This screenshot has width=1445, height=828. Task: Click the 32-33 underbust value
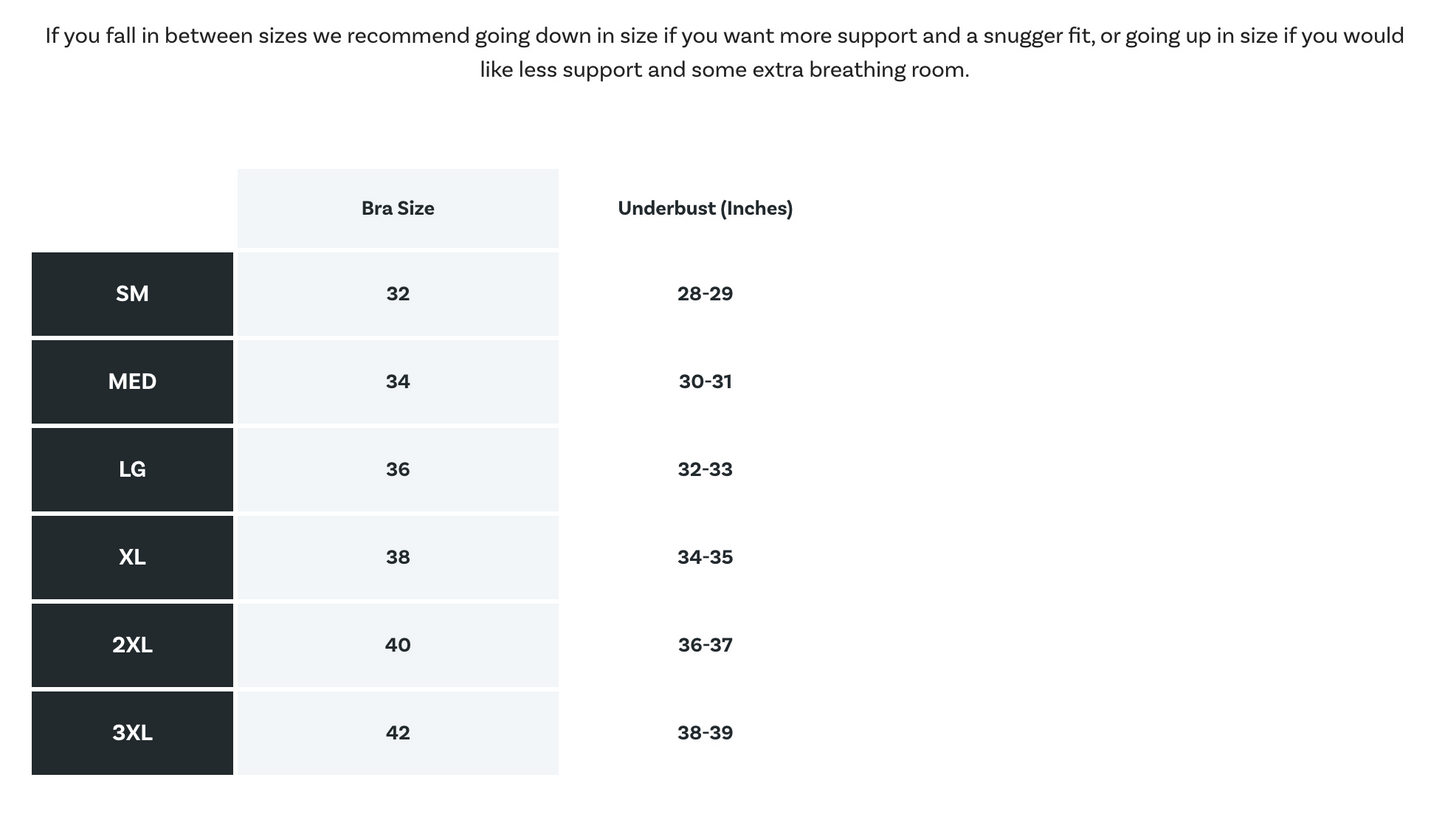(705, 470)
